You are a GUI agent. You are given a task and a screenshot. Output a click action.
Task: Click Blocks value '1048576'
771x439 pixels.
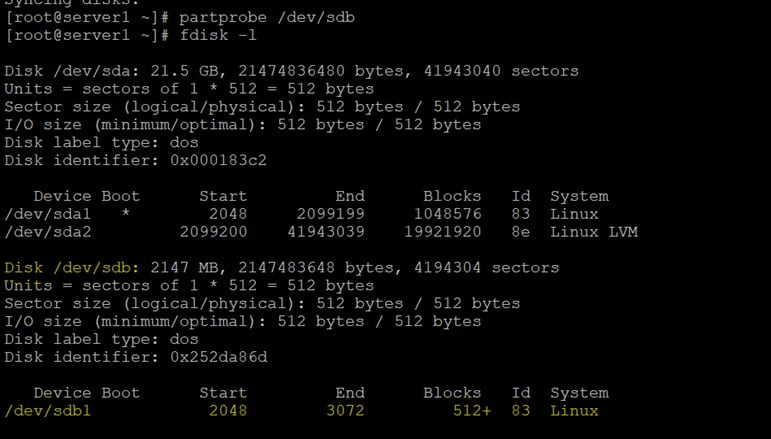447,214
